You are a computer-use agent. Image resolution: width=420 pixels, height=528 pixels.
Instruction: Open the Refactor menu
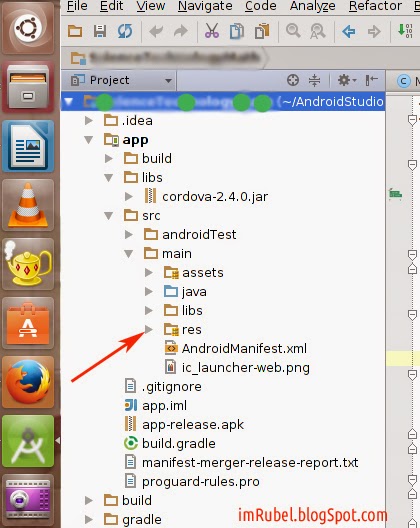pos(375,6)
